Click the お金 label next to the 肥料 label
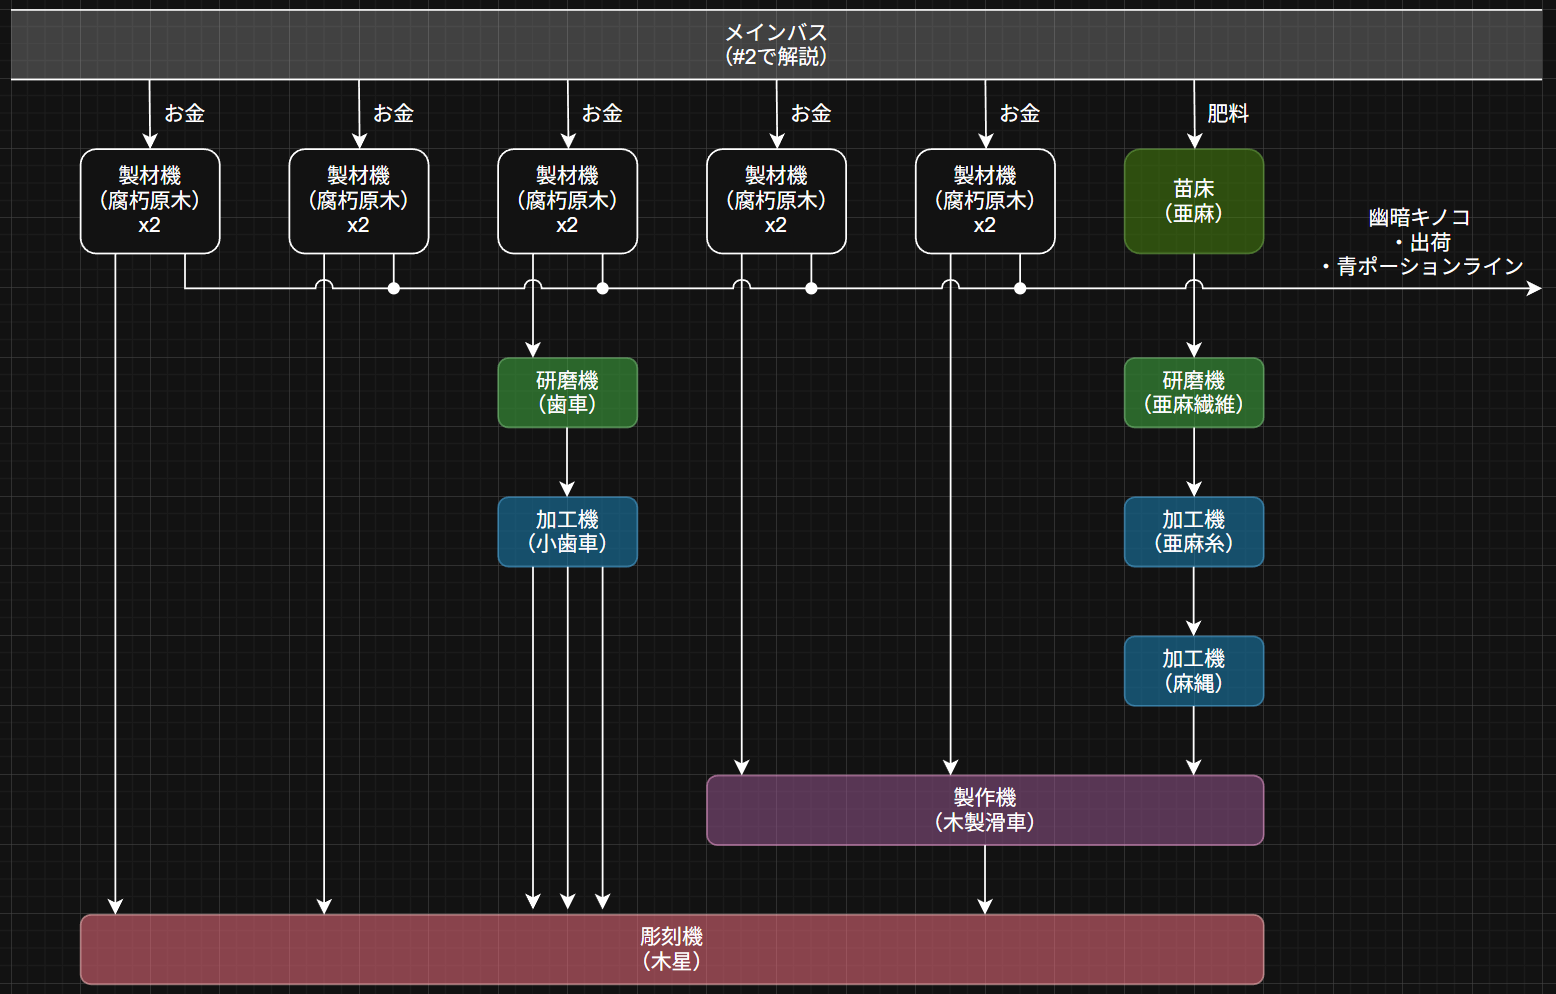This screenshot has height=994, width=1556. click(x=1019, y=114)
